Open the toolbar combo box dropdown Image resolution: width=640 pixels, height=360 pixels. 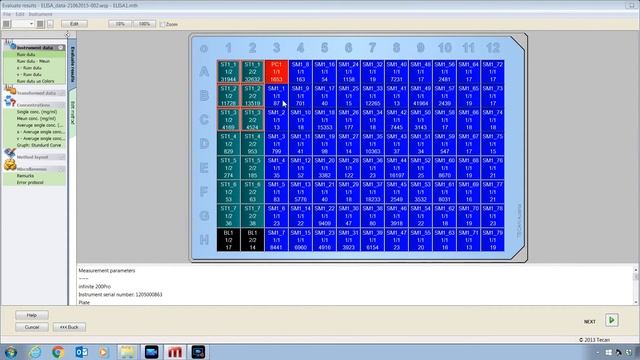point(31,24)
